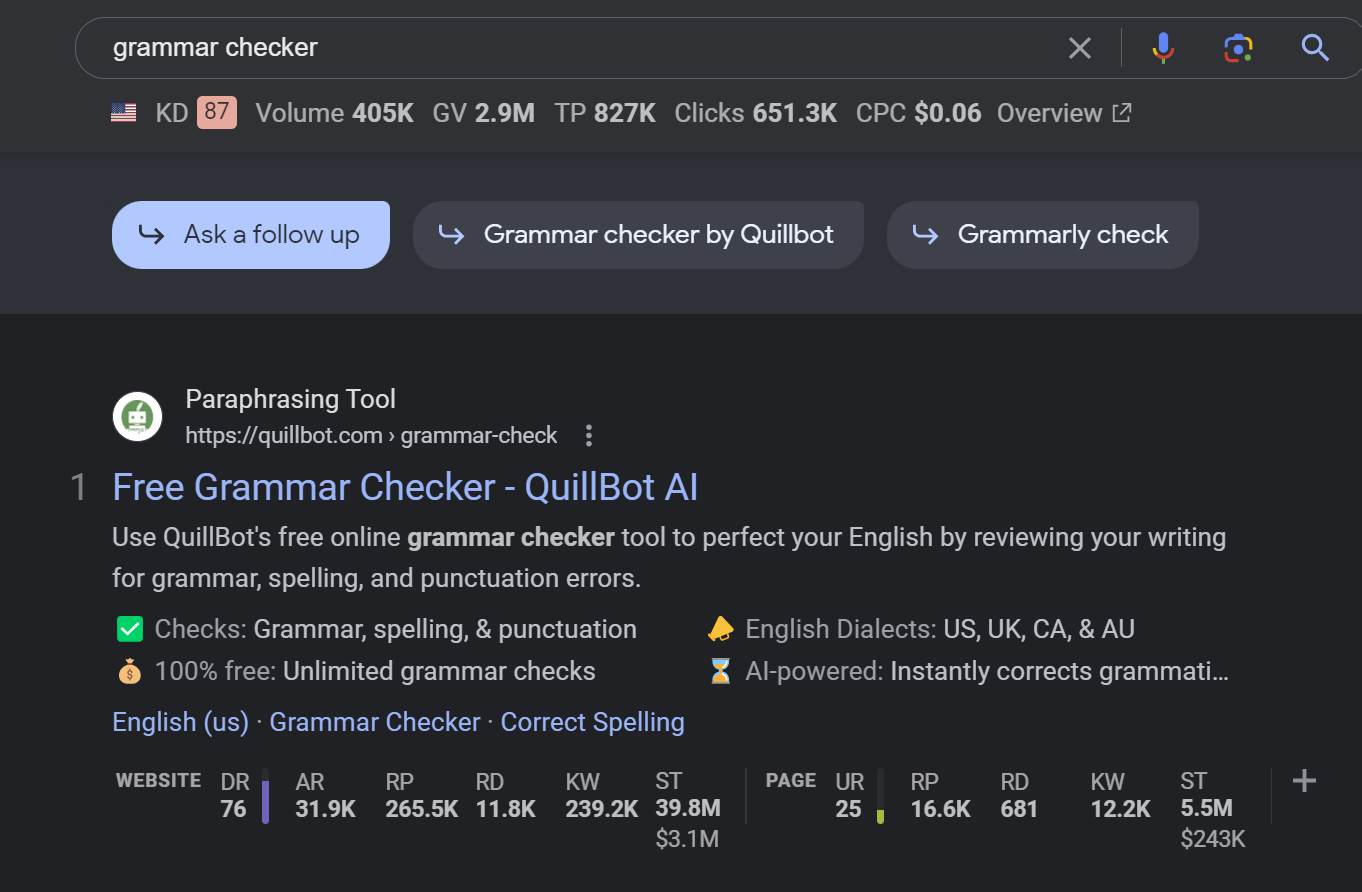Click the page RD 681 value
The width and height of the screenshot is (1362, 892).
(1019, 808)
